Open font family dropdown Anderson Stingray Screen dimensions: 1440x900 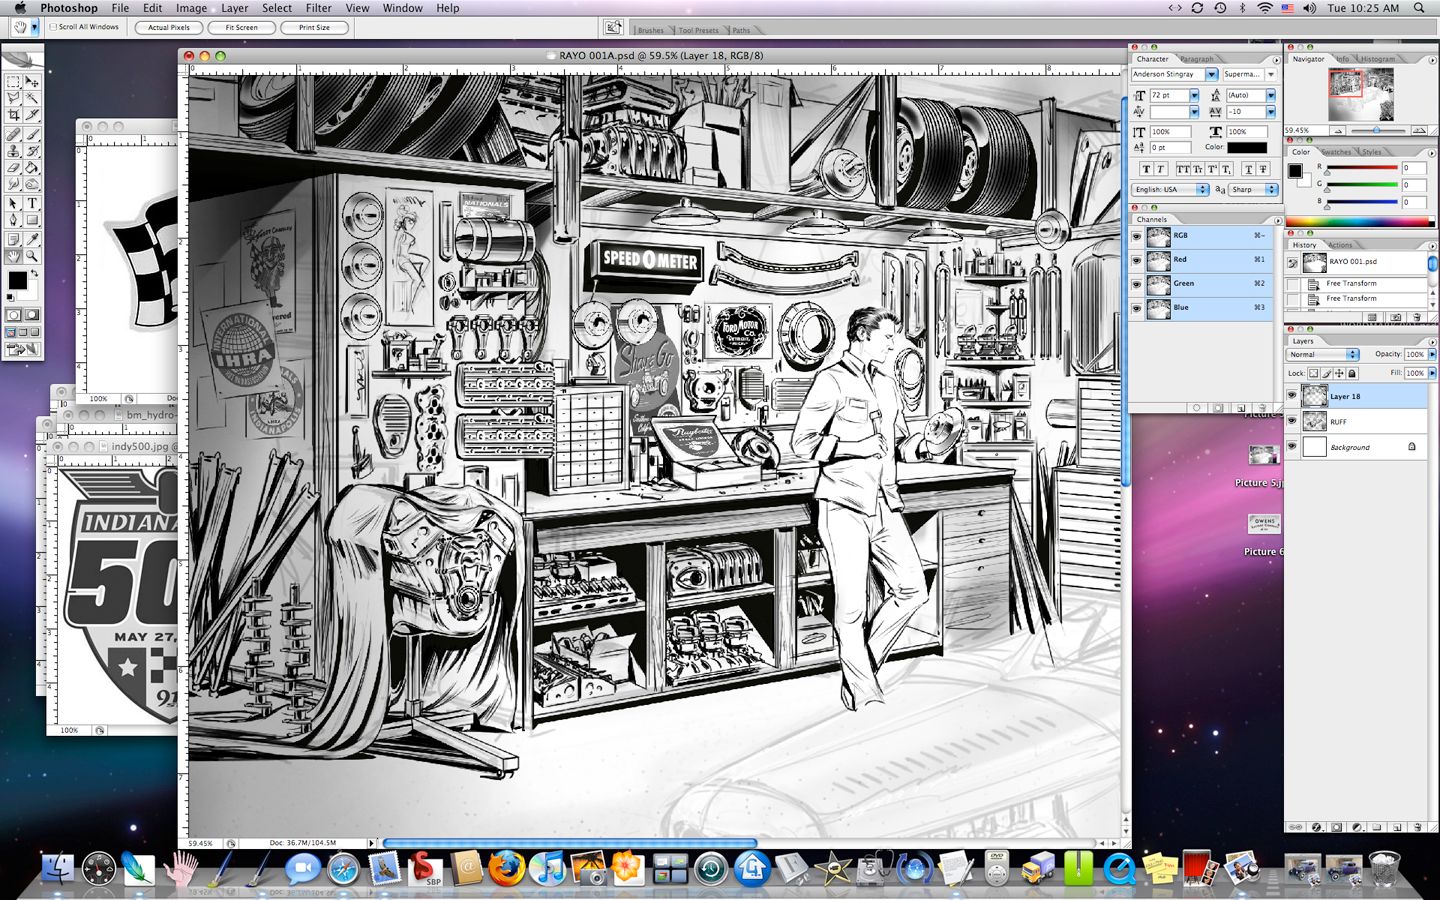[1211, 74]
